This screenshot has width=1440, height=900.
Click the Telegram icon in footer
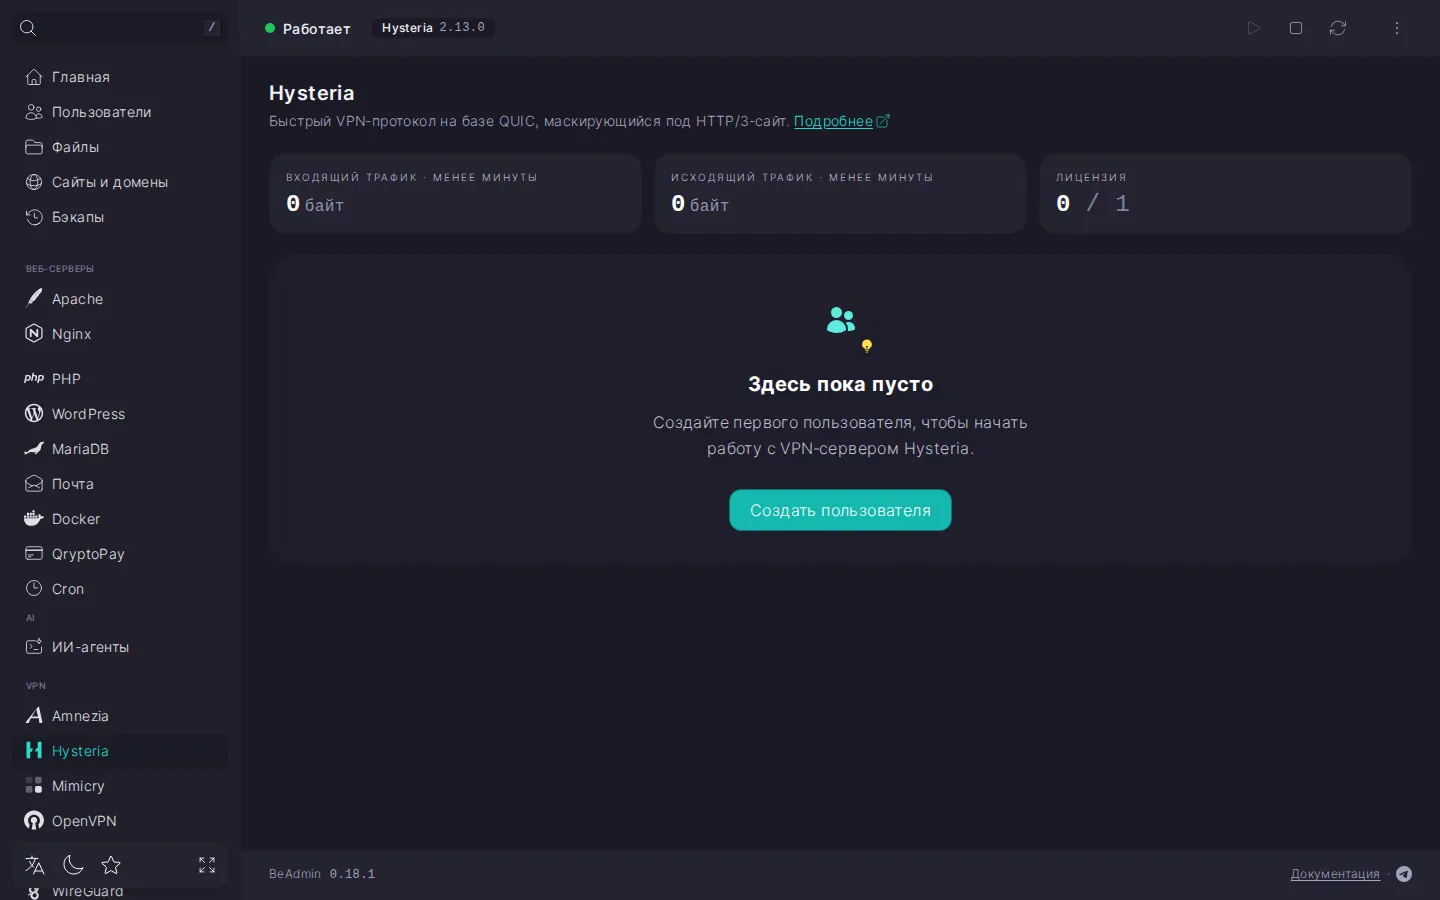pyautogui.click(x=1404, y=874)
